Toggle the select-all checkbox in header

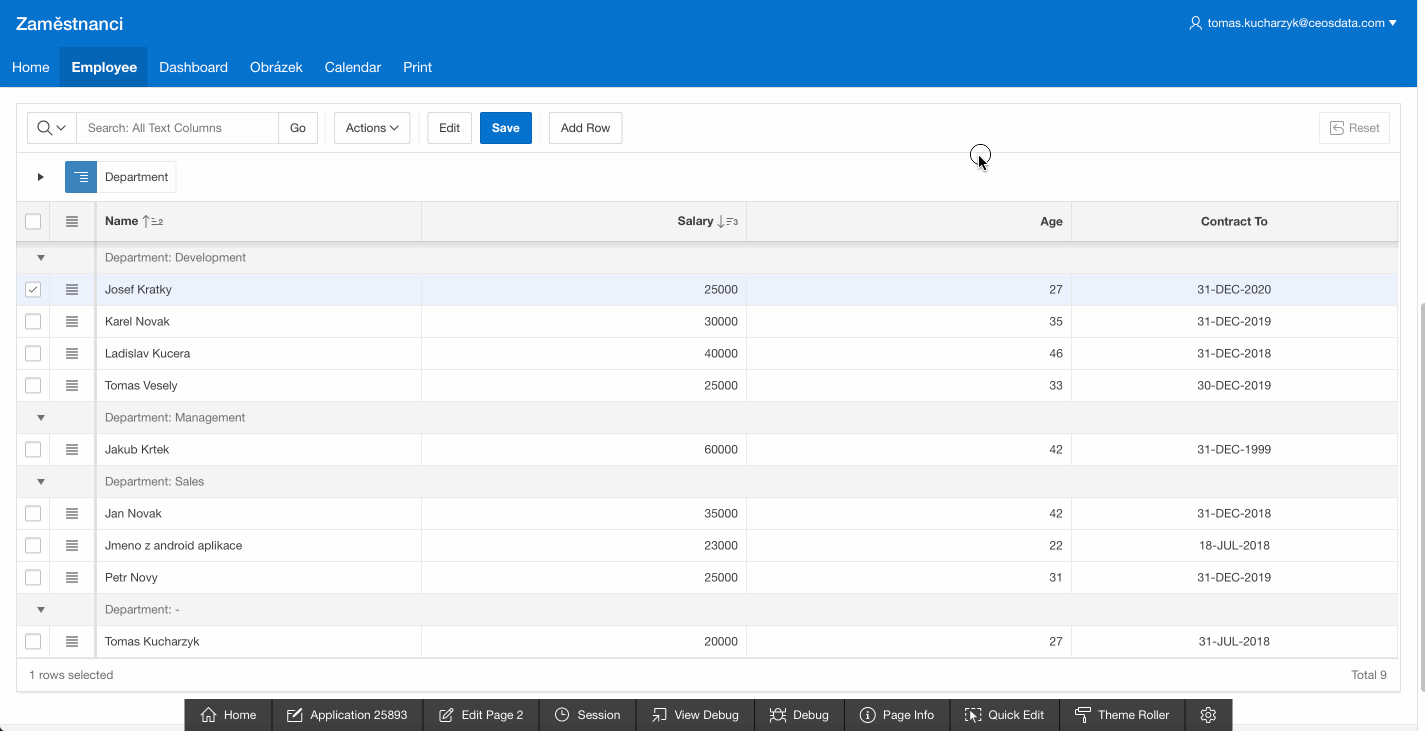pos(33,222)
